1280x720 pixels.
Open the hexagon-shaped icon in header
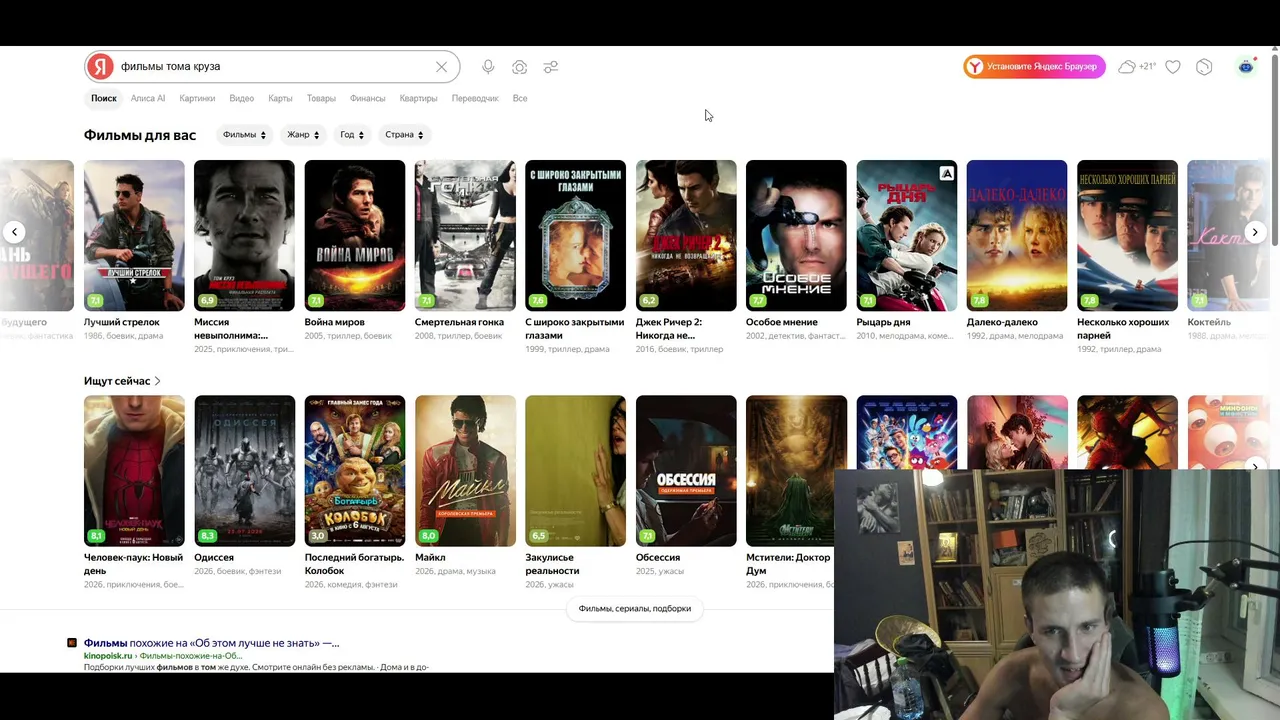[1204, 67]
